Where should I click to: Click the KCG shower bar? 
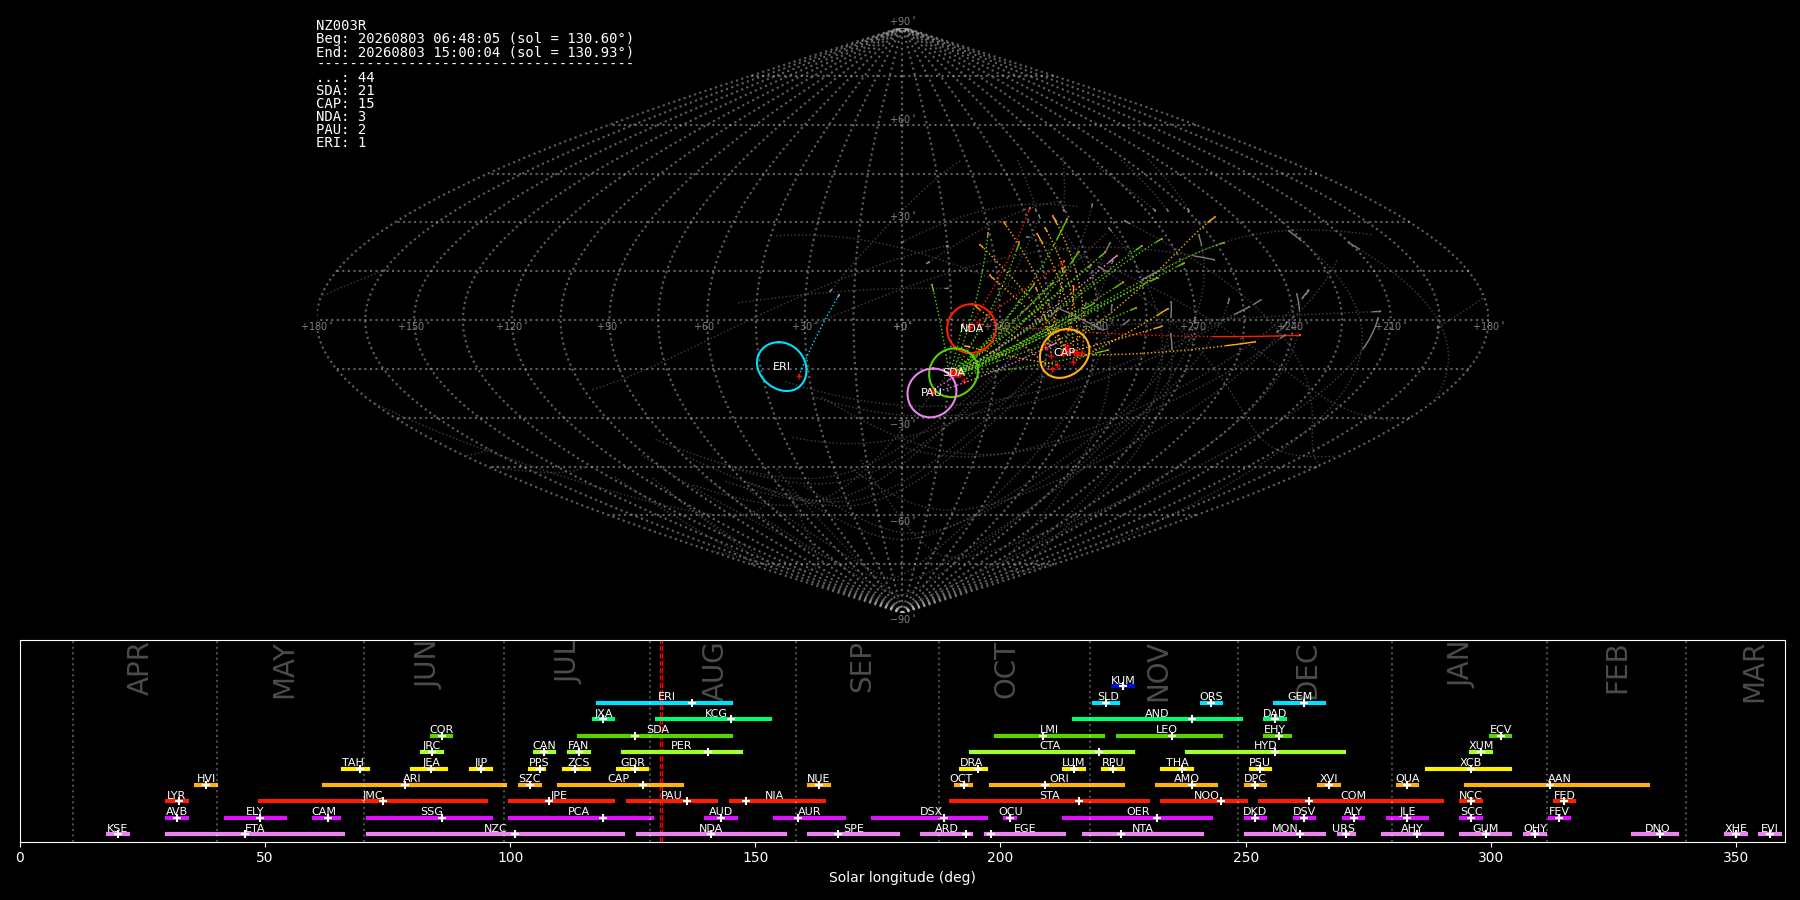point(713,719)
